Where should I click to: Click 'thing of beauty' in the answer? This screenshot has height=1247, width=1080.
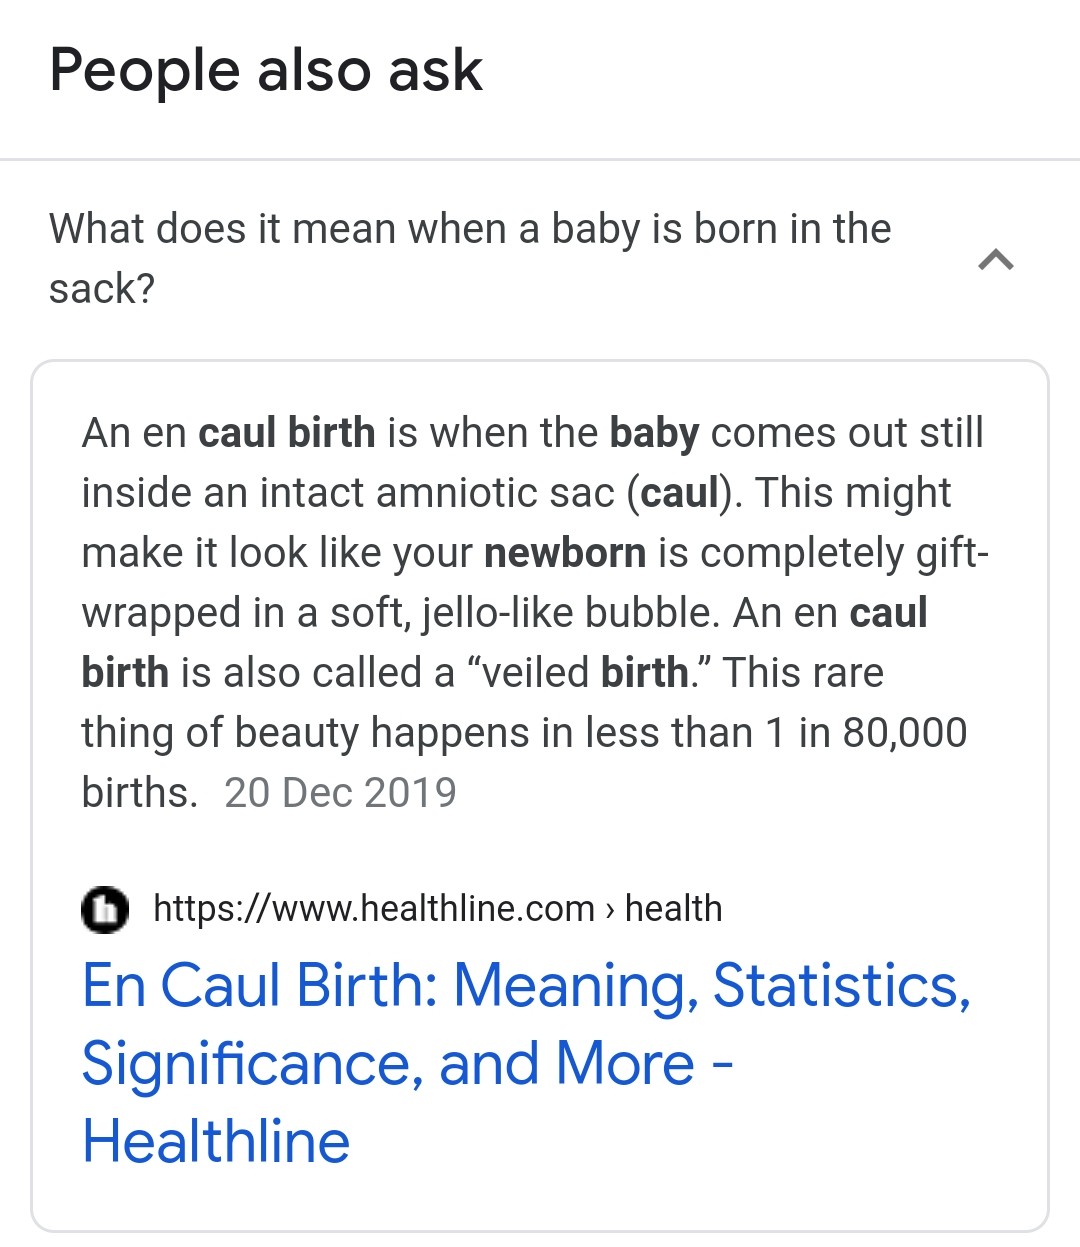coord(220,733)
